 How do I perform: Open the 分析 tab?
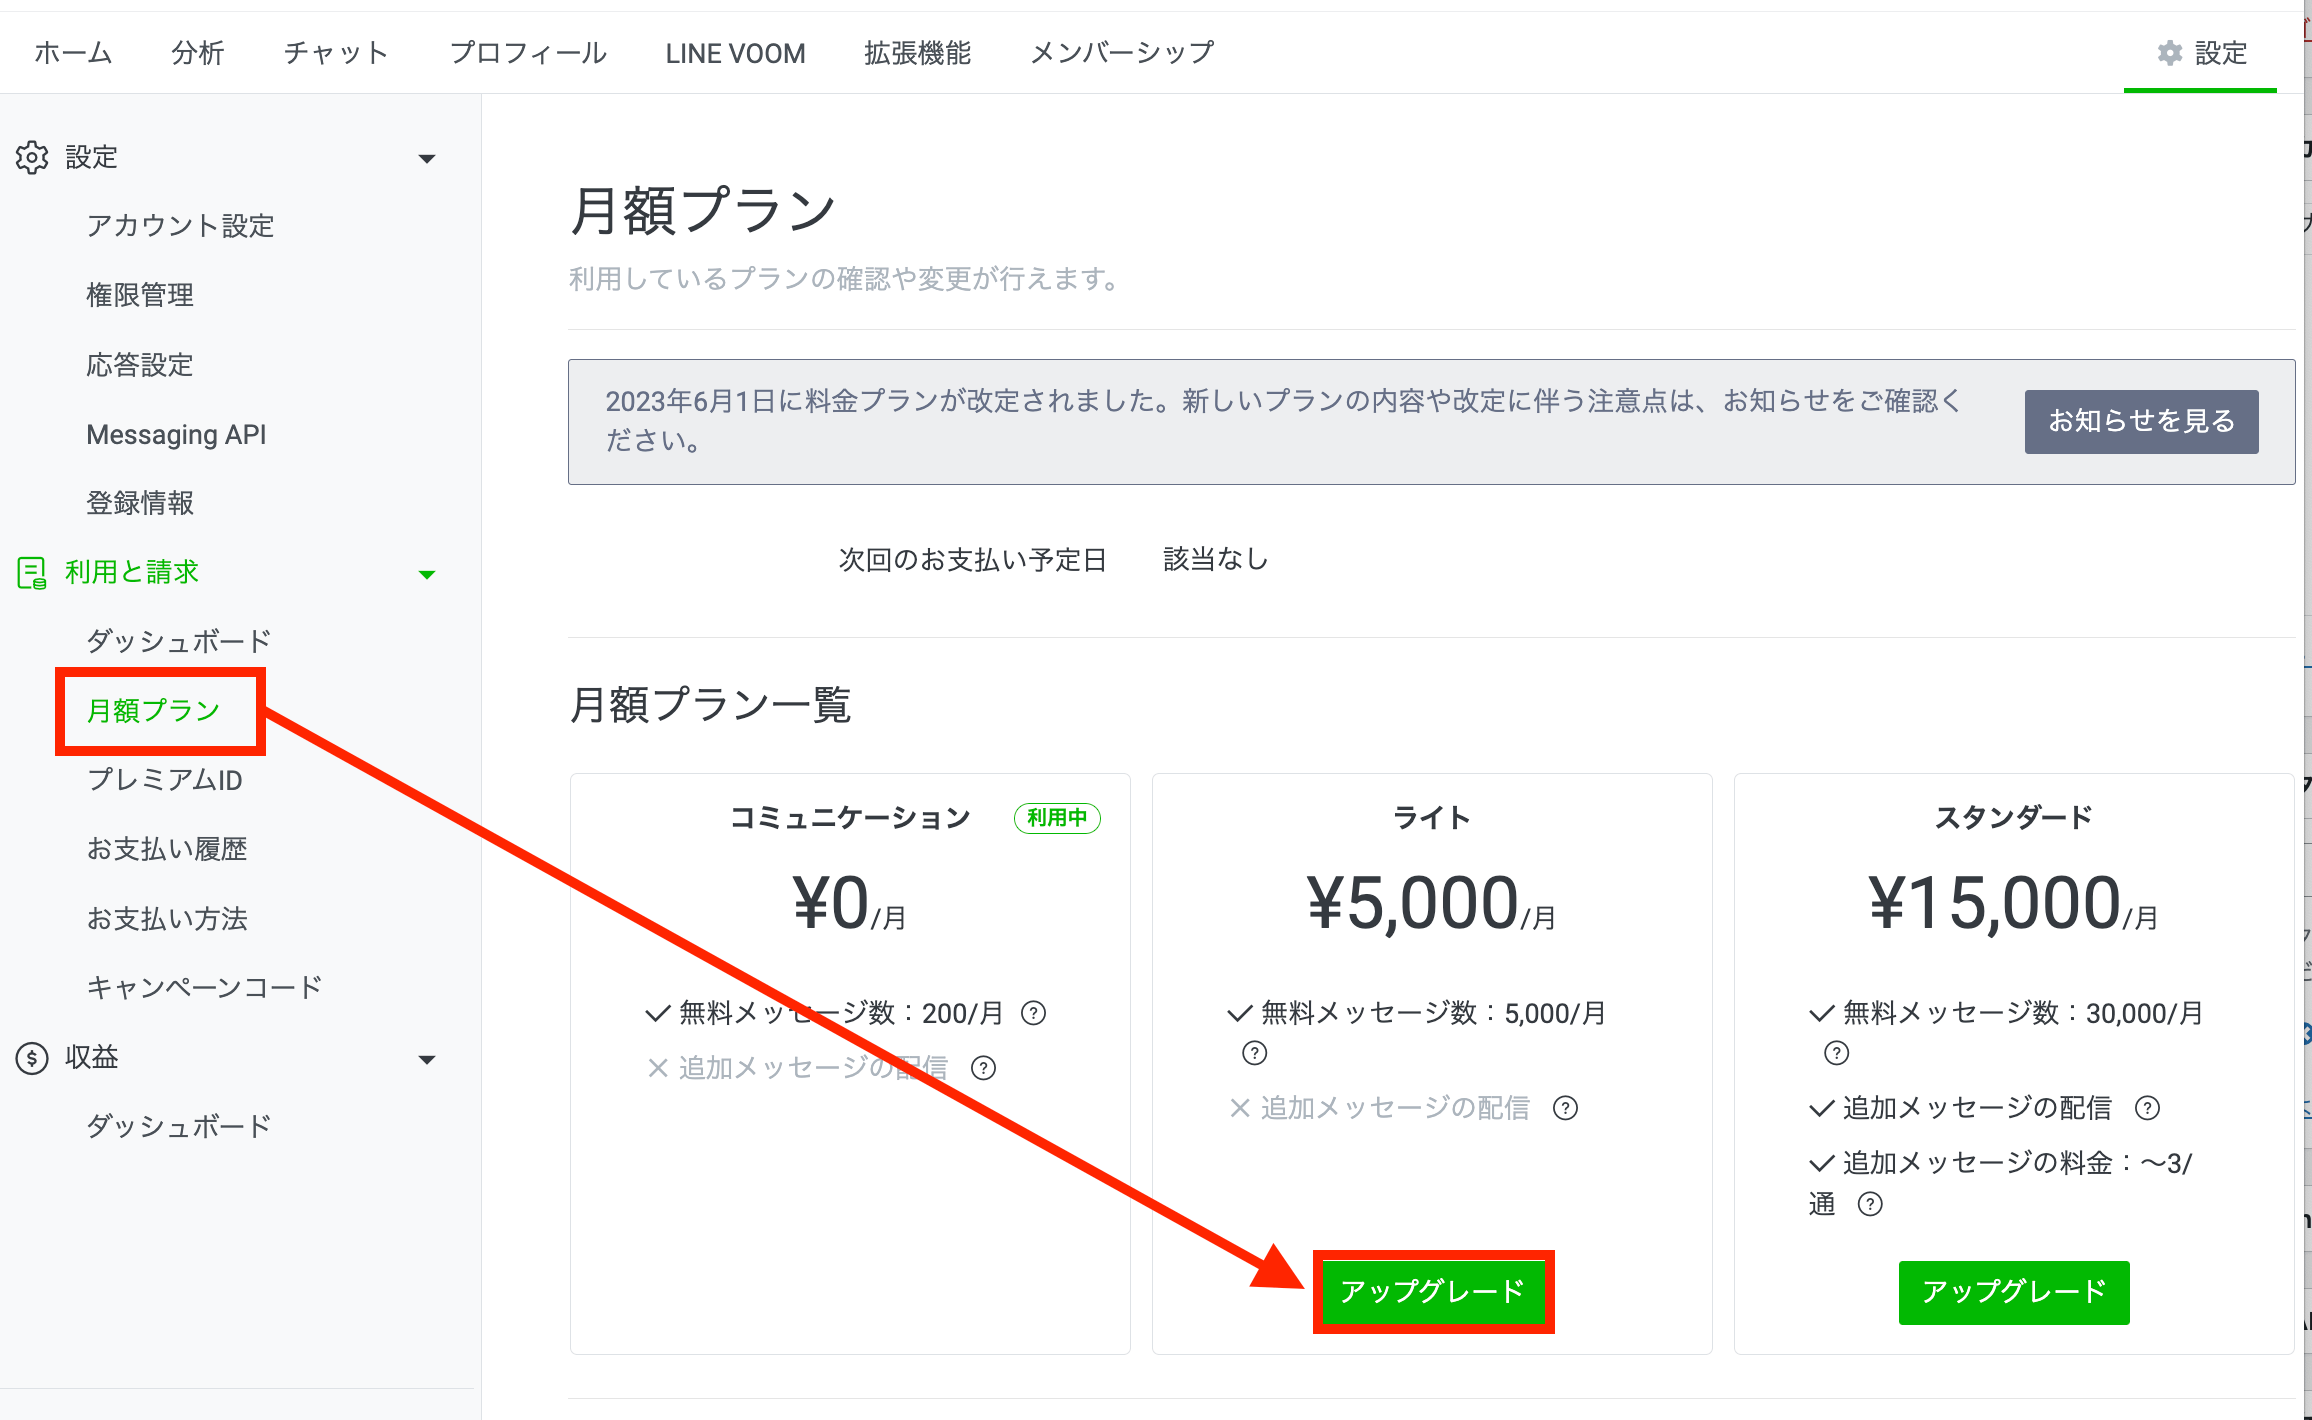click(x=197, y=53)
